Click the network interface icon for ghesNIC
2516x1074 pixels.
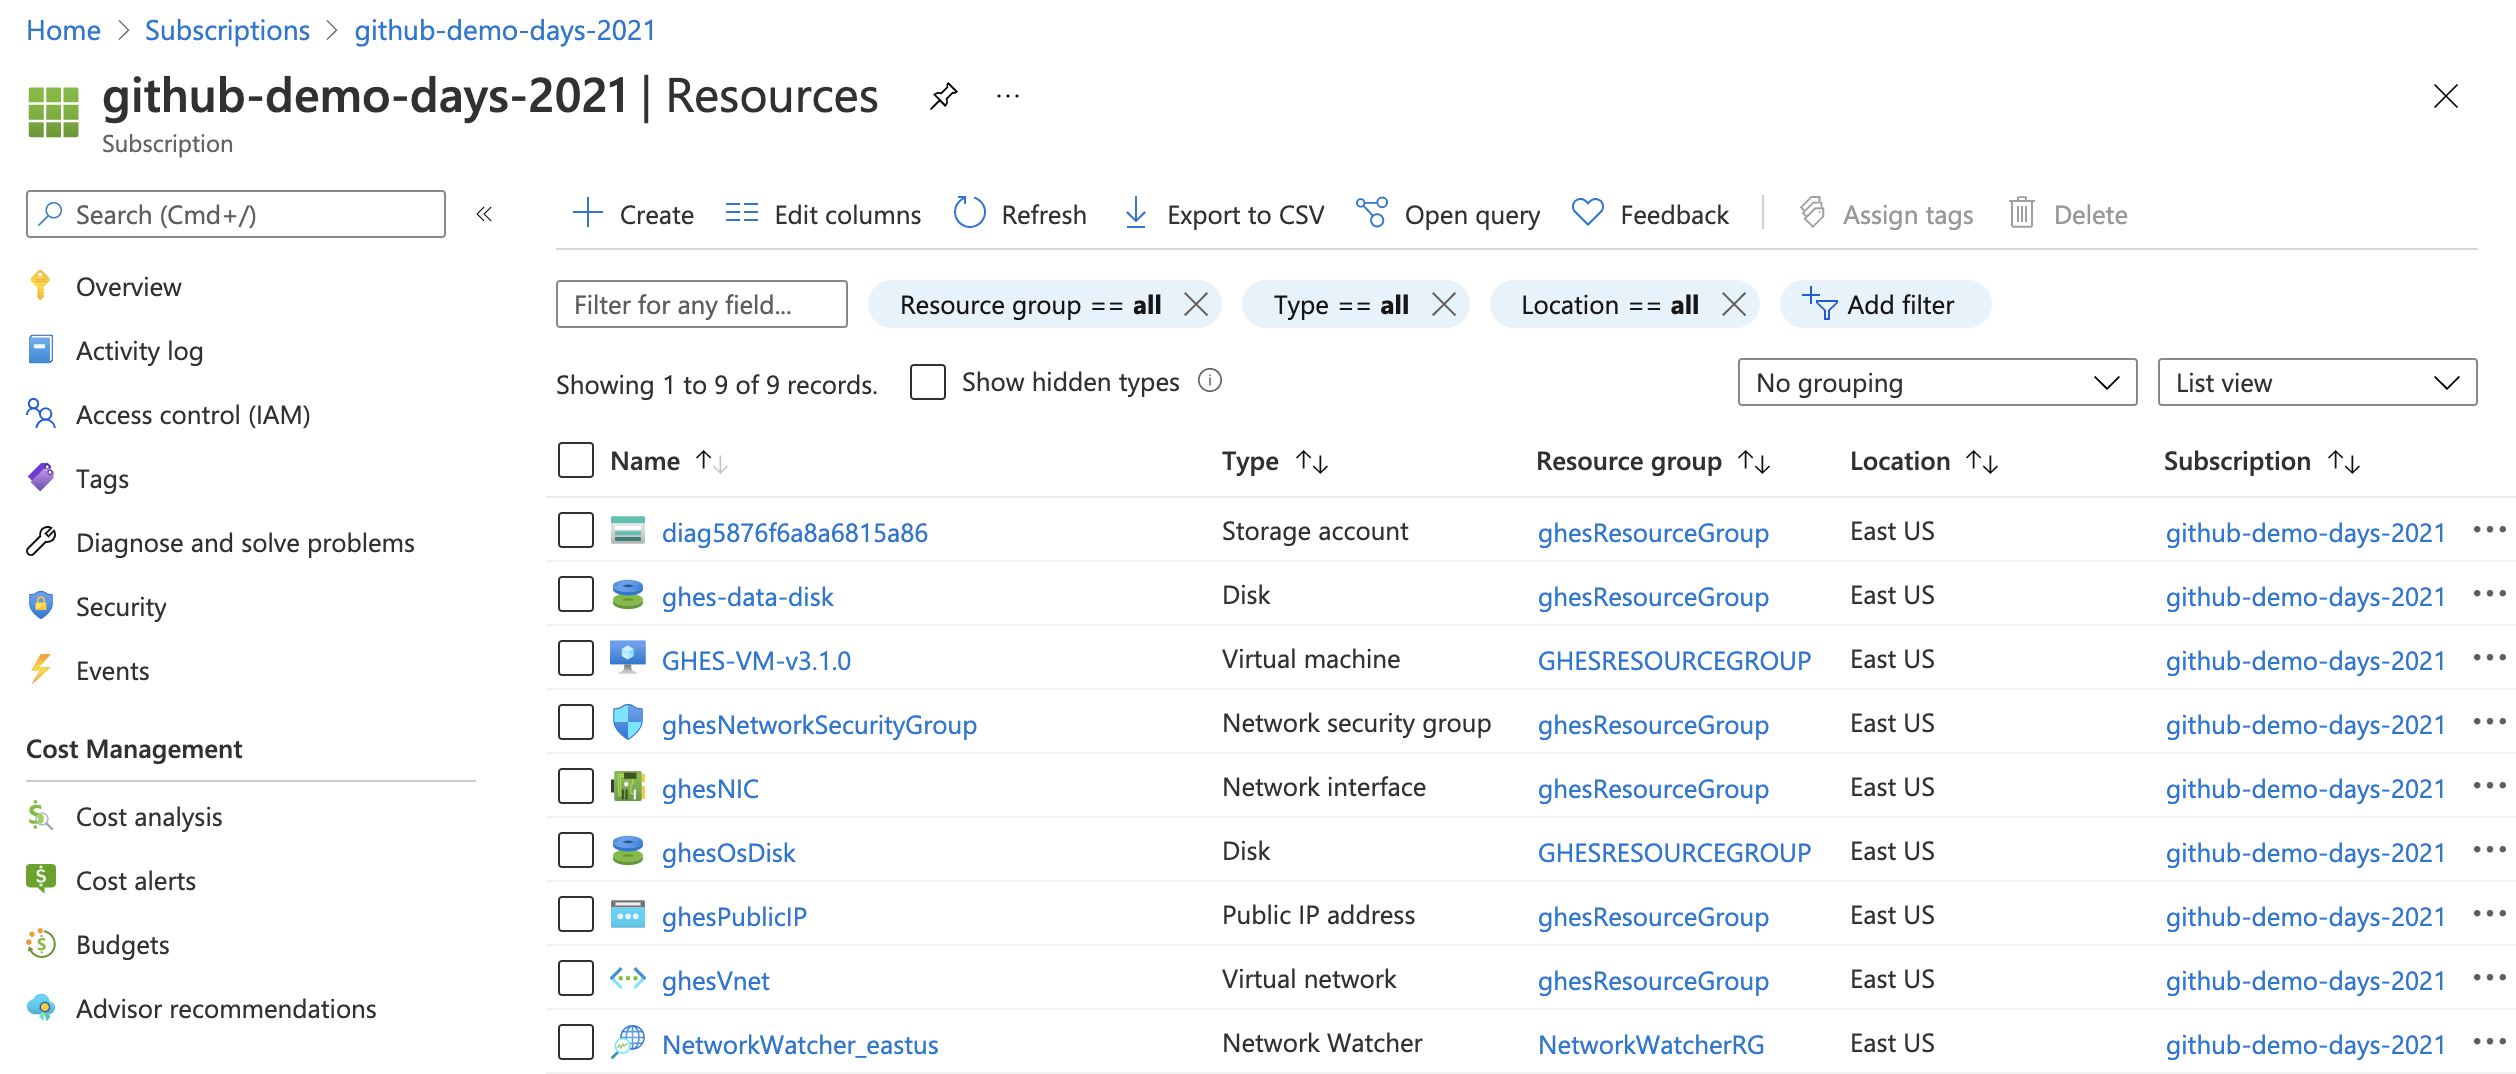[628, 786]
